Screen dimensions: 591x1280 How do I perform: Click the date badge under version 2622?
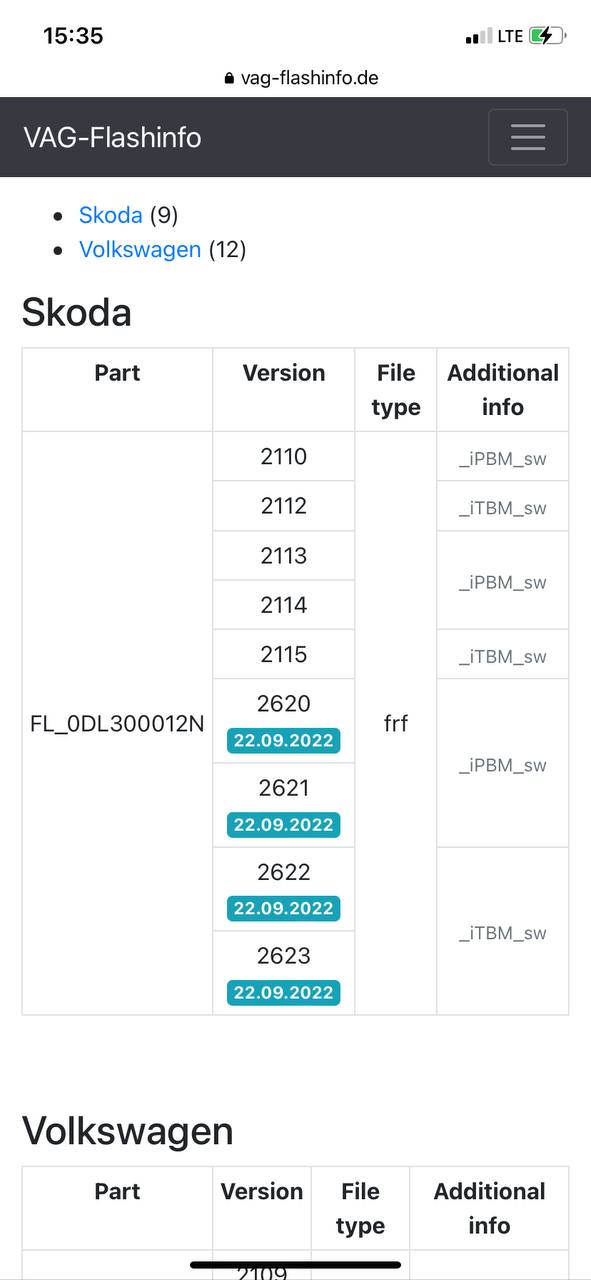point(284,909)
